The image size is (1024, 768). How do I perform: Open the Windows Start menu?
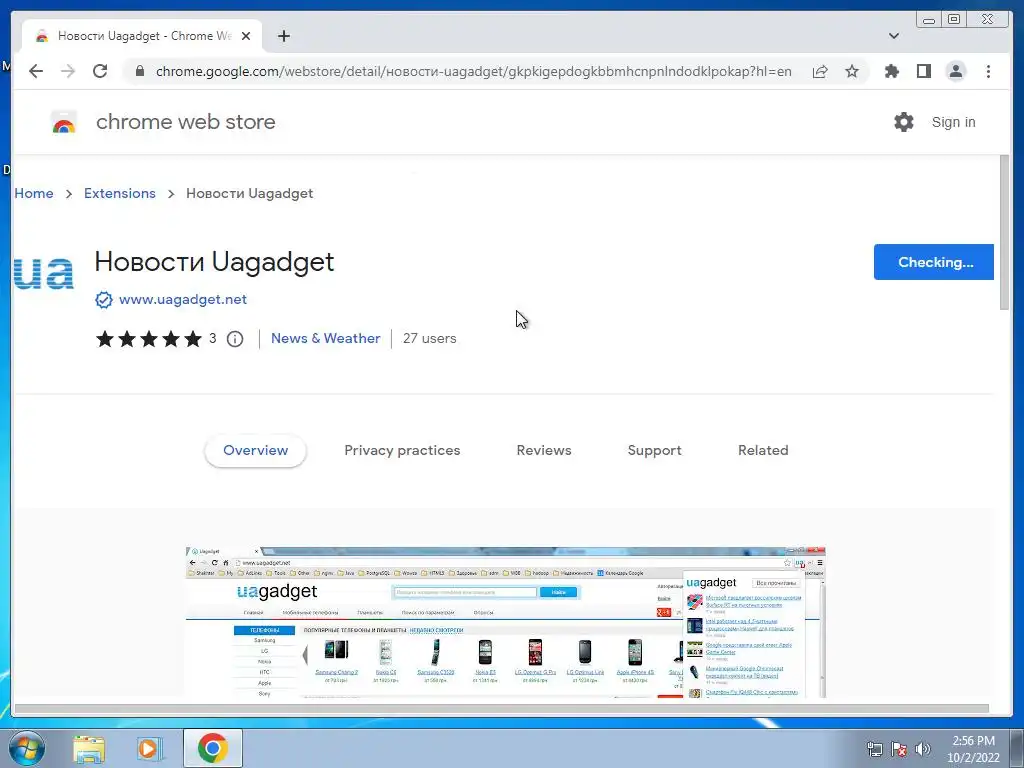click(x=26, y=748)
